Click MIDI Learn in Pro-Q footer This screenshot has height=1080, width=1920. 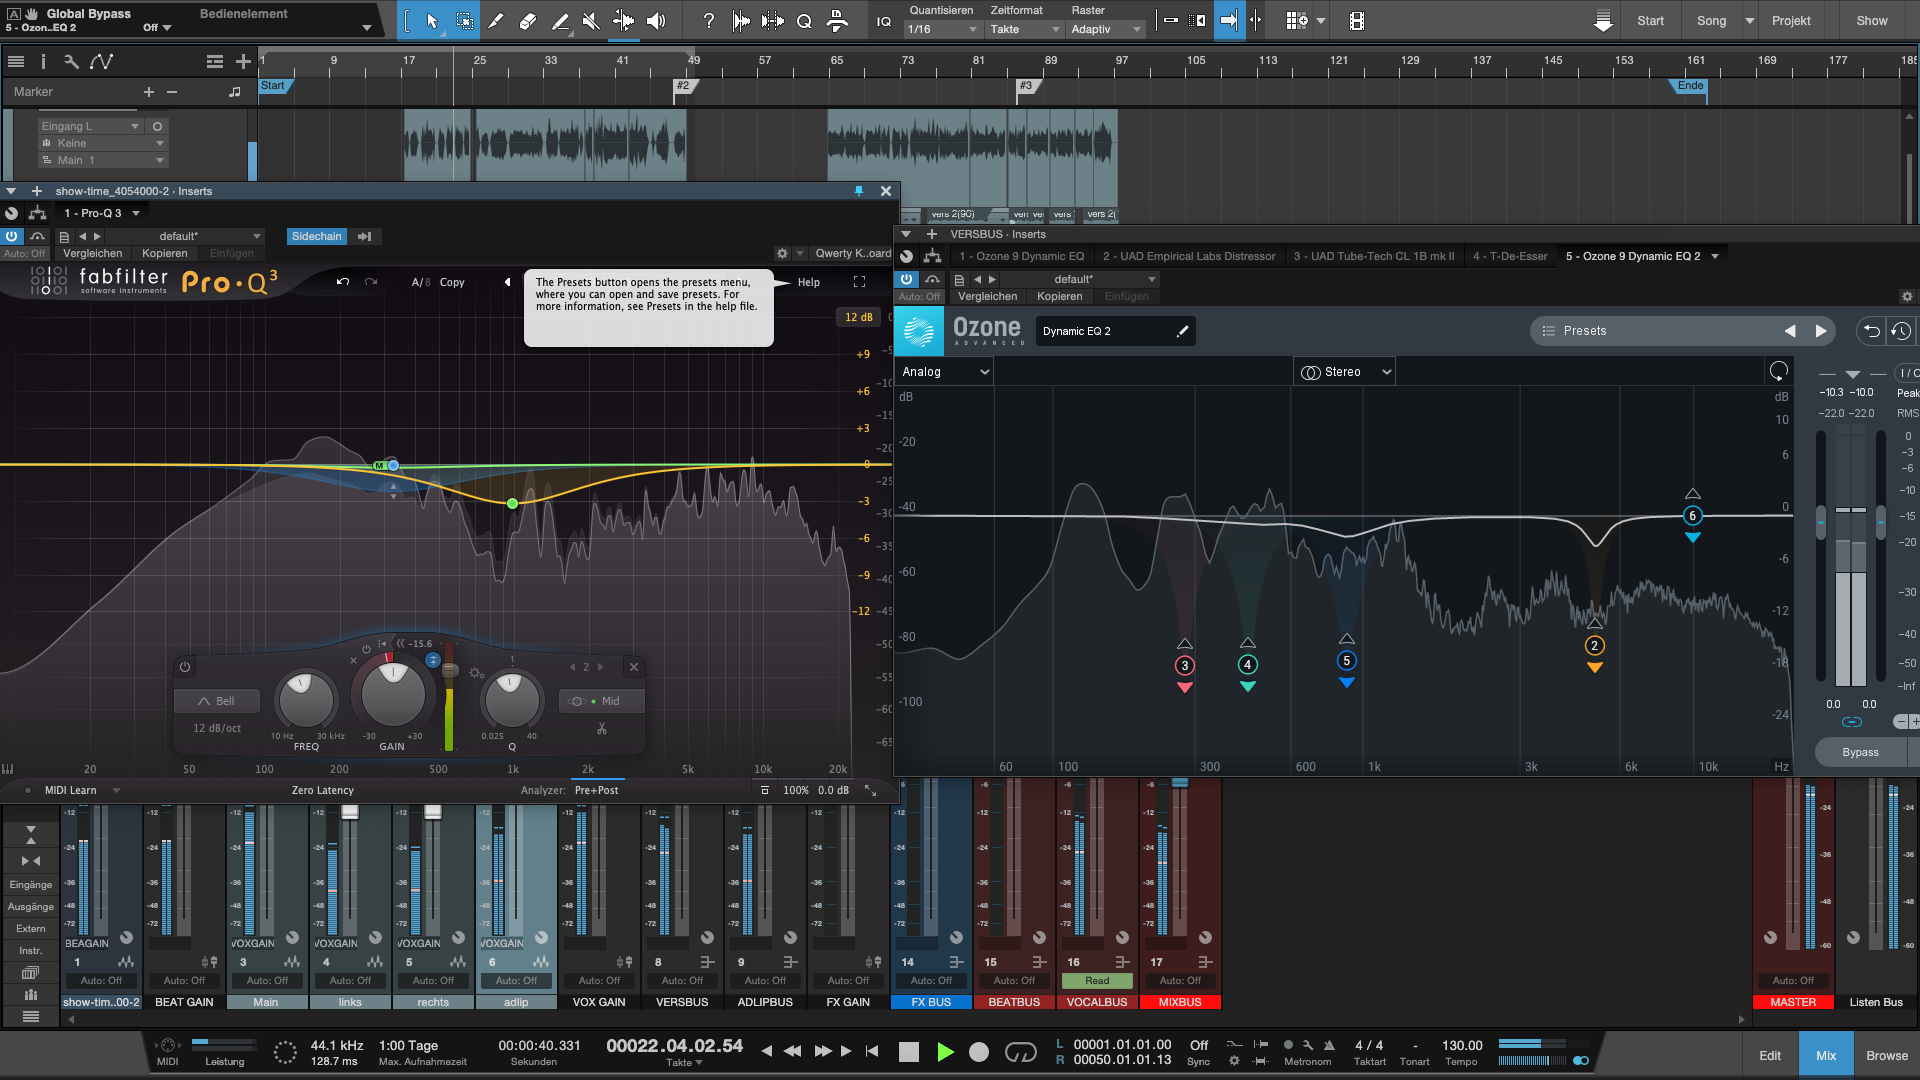(x=71, y=791)
